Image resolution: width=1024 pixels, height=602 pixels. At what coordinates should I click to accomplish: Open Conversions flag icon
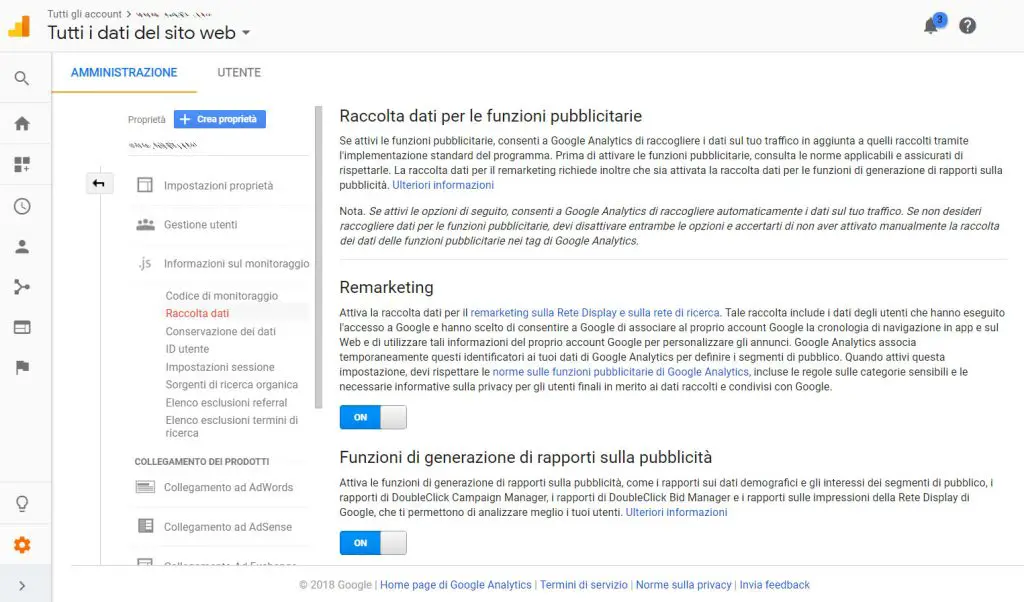coord(22,367)
